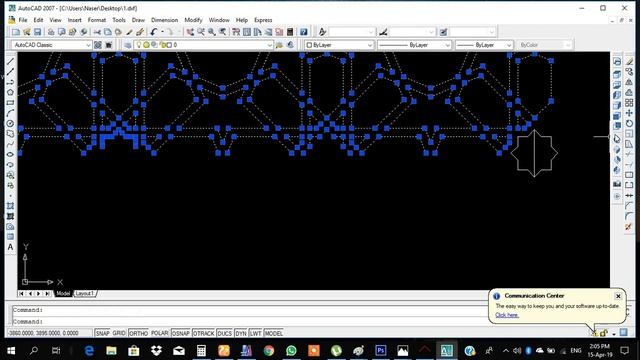Close the Communication Center balloon
640x360 pixels.
(618, 296)
